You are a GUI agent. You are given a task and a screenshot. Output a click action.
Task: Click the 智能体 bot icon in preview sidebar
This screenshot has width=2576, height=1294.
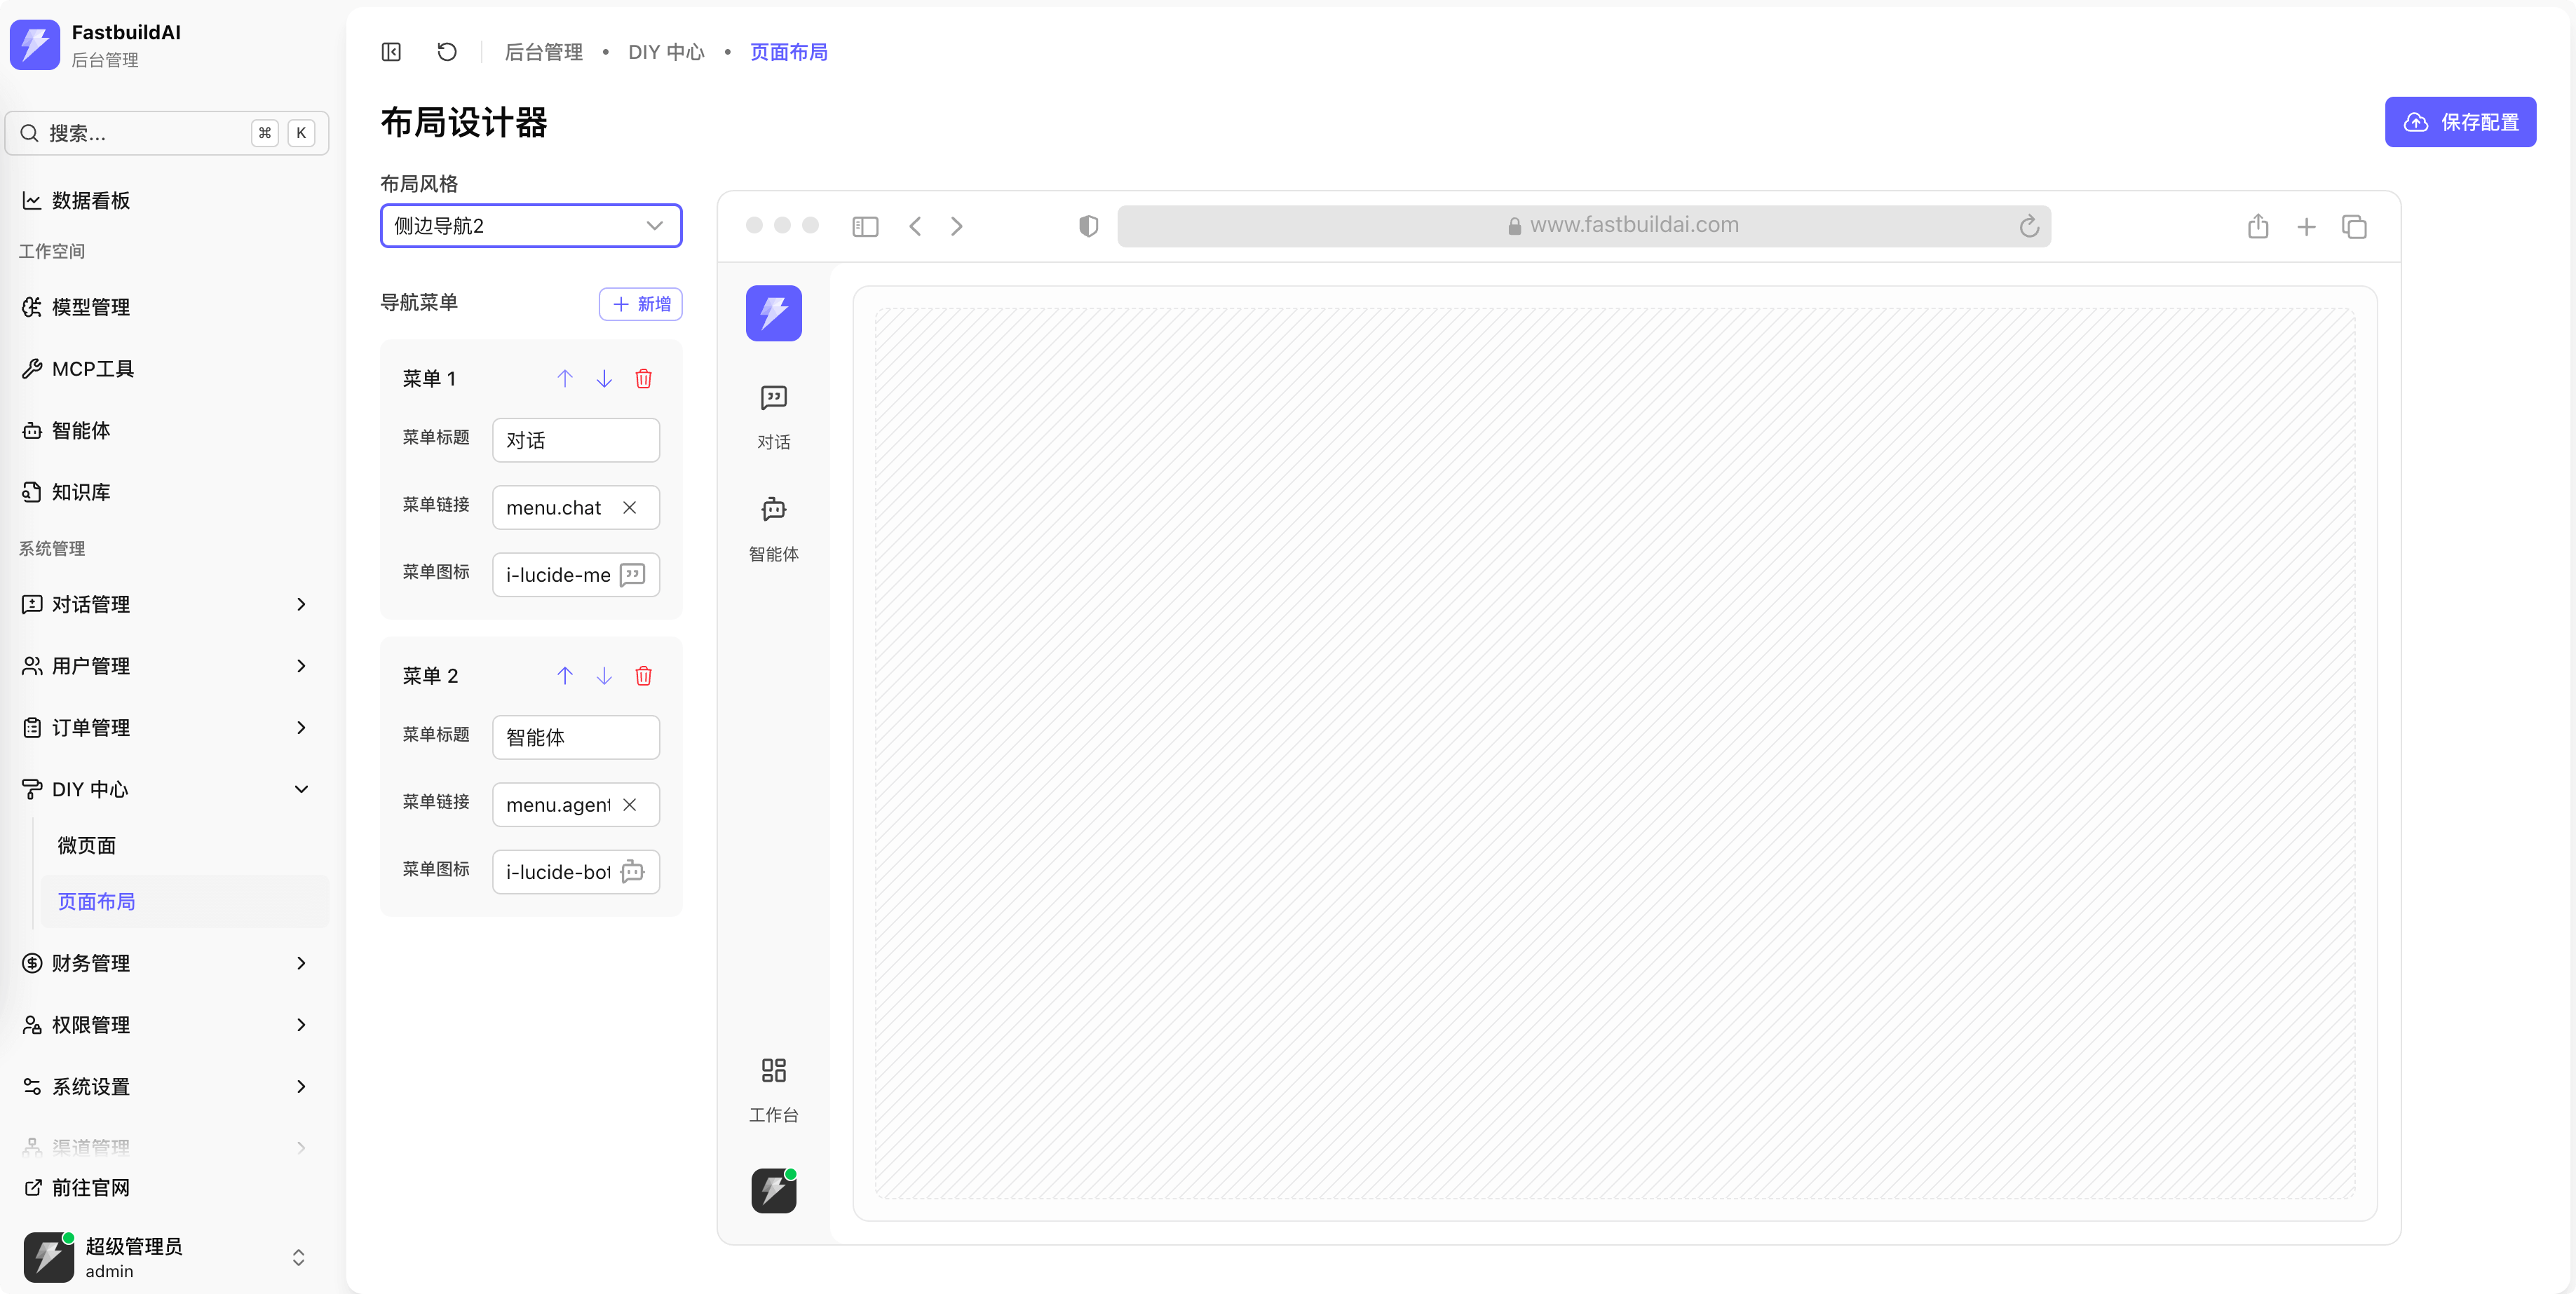(773, 509)
